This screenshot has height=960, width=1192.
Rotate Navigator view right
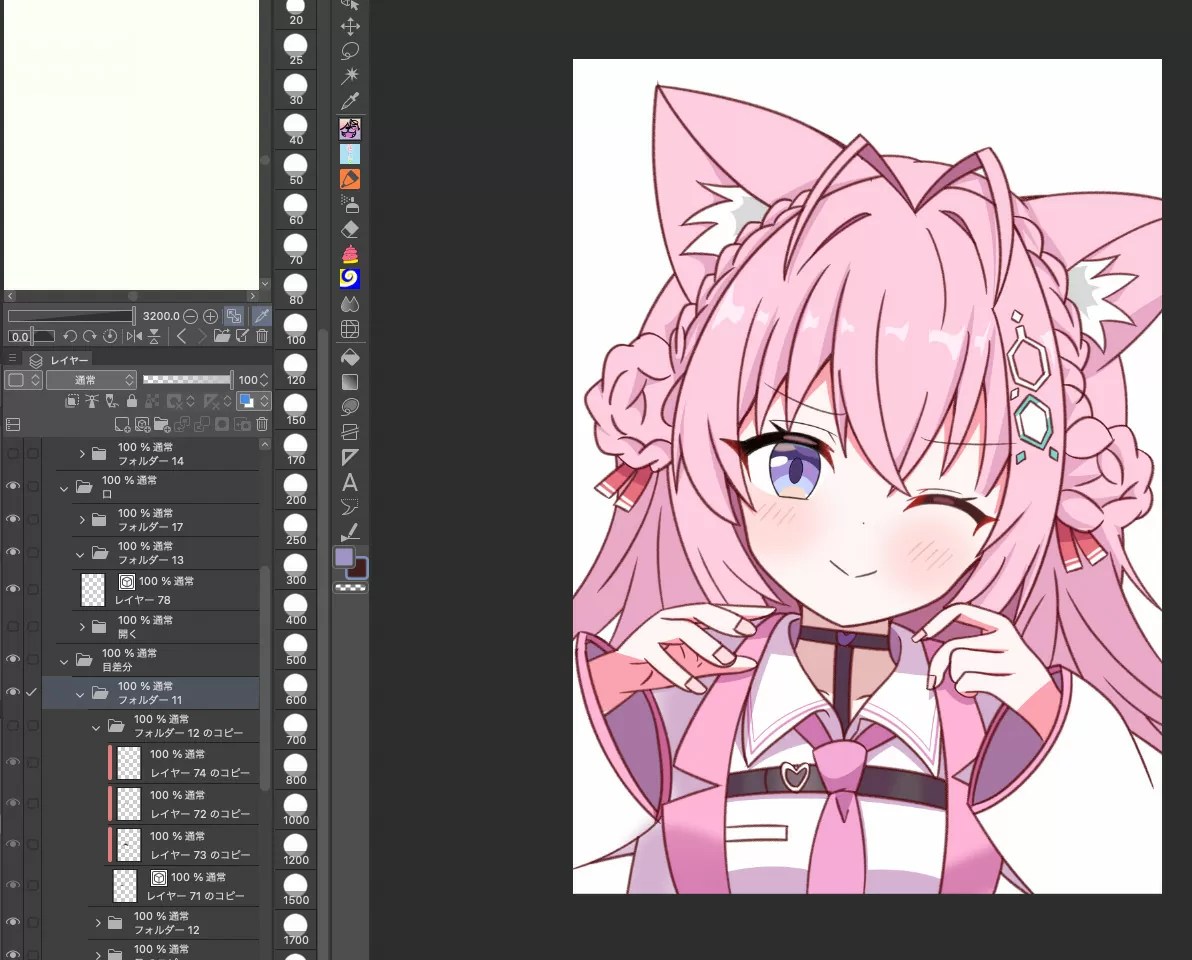(x=90, y=335)
